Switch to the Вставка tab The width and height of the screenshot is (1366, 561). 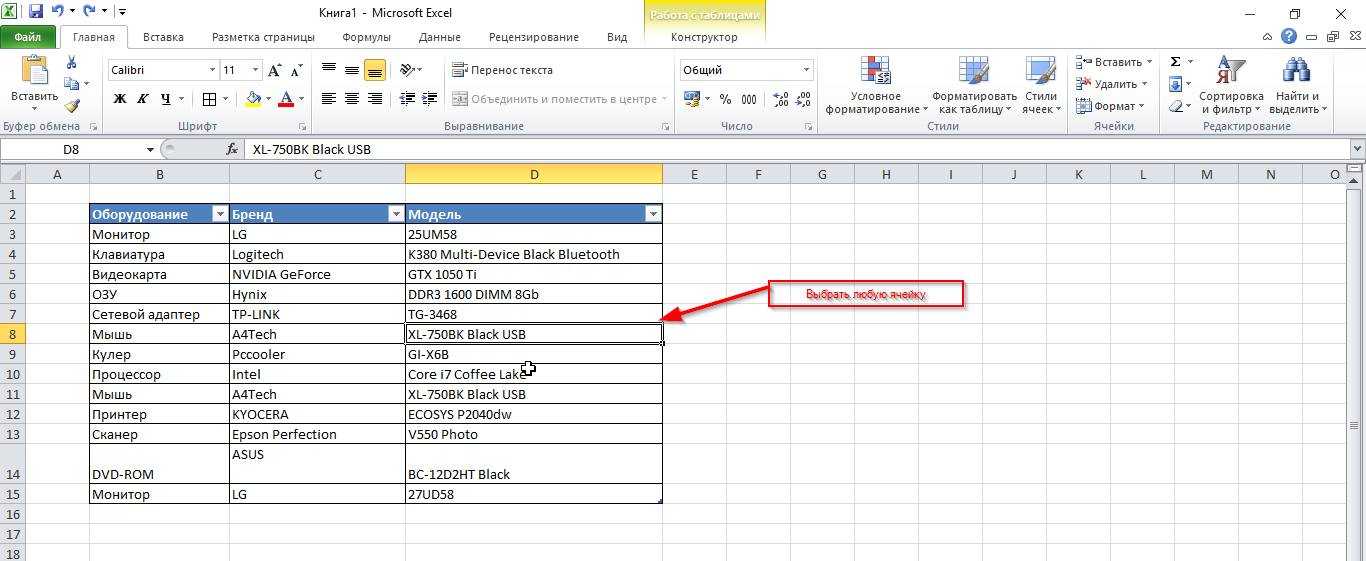tap(163, 37)
